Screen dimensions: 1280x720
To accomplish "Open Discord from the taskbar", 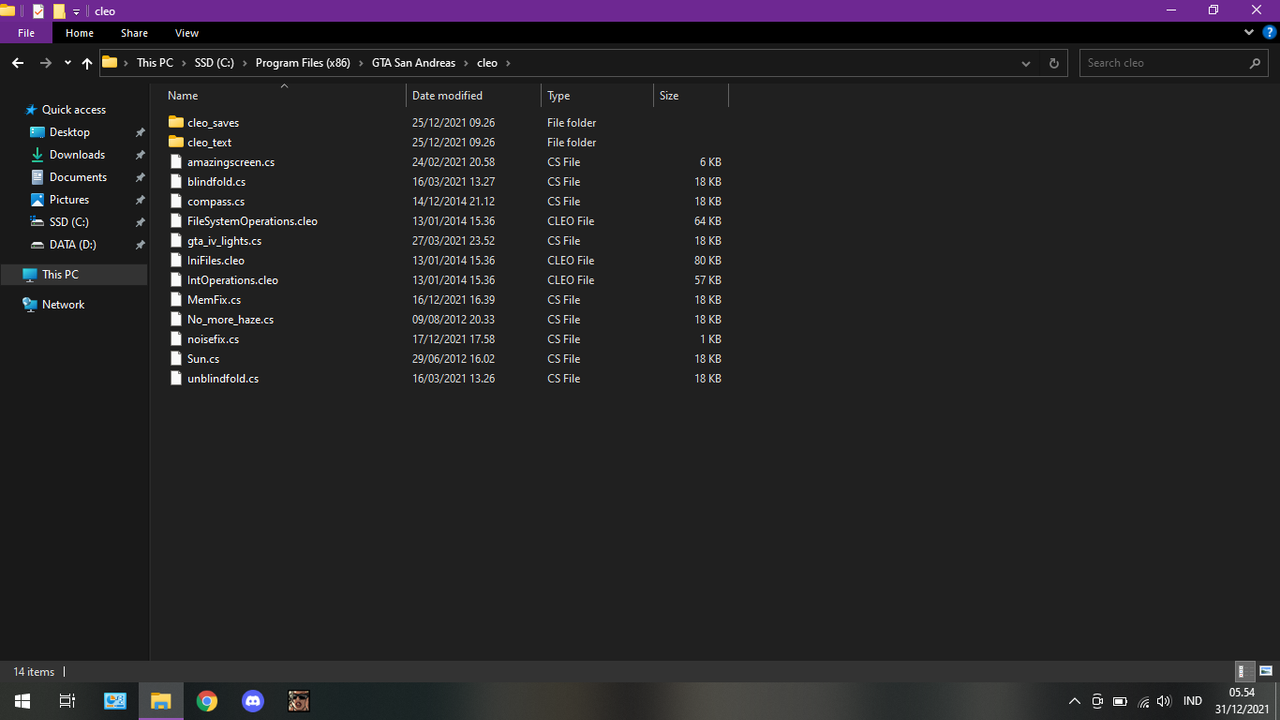I will coord(253,701).
